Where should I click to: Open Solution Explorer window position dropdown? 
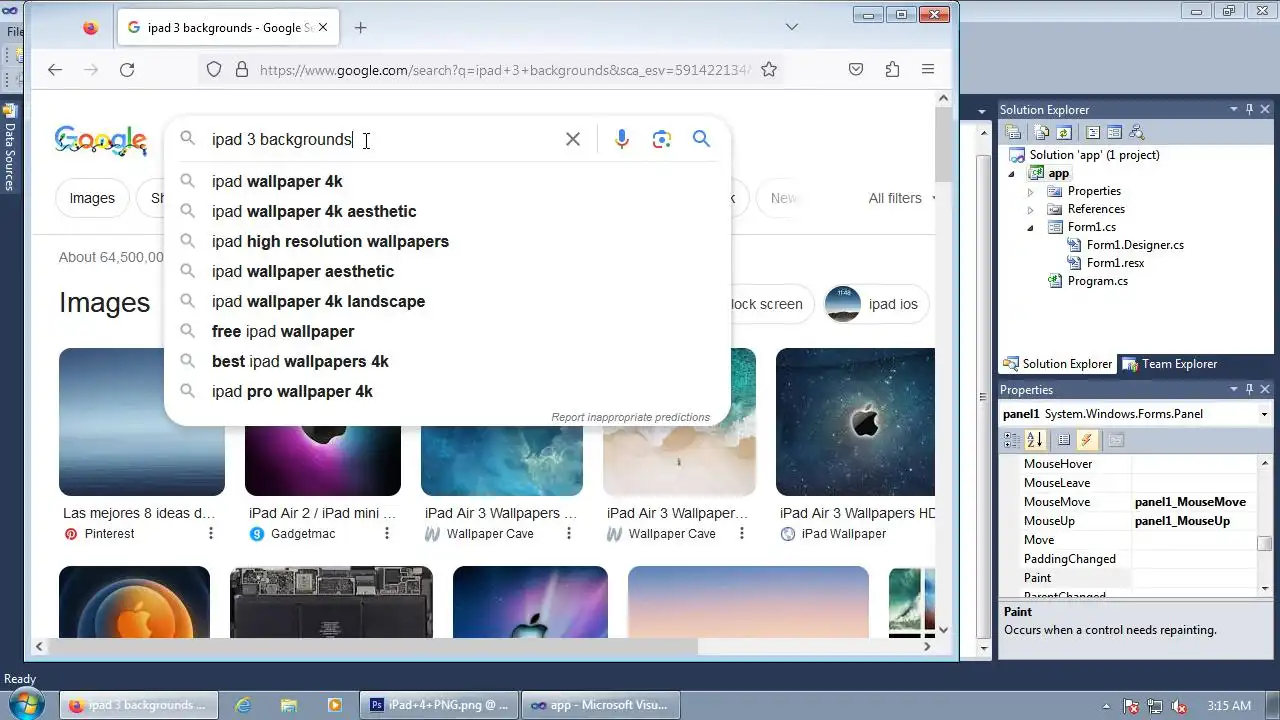point(1234,109)
